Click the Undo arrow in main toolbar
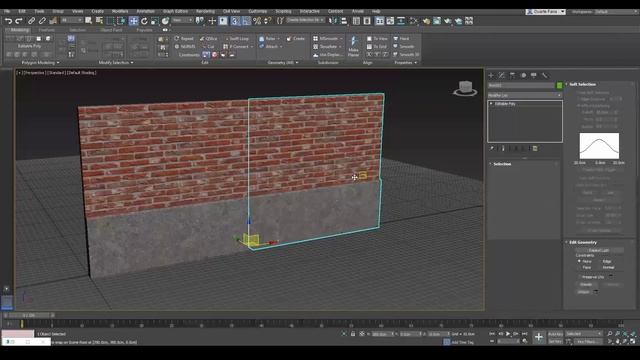The width and height of the screenshot is (640, 360). pyautogui.click(x=8, y=21)
